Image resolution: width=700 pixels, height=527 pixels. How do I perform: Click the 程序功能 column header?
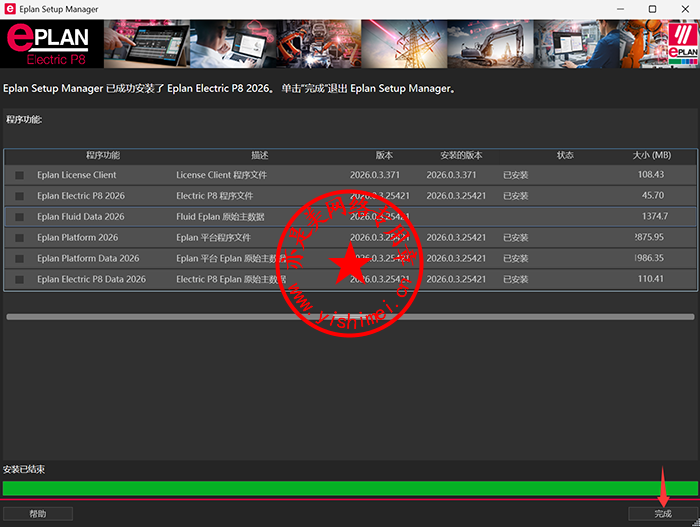click(103, 155)
